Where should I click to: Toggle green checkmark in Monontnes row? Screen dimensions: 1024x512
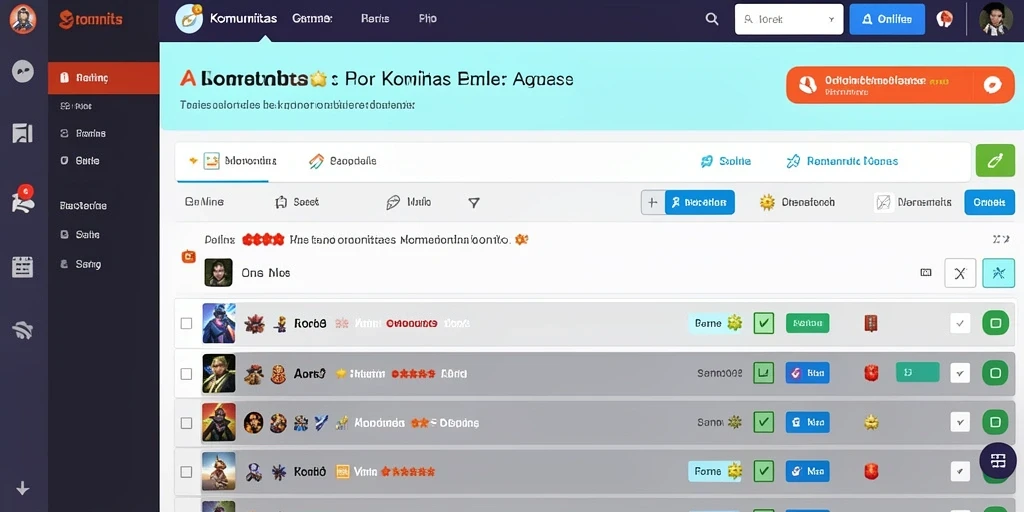tap(763, 422)
